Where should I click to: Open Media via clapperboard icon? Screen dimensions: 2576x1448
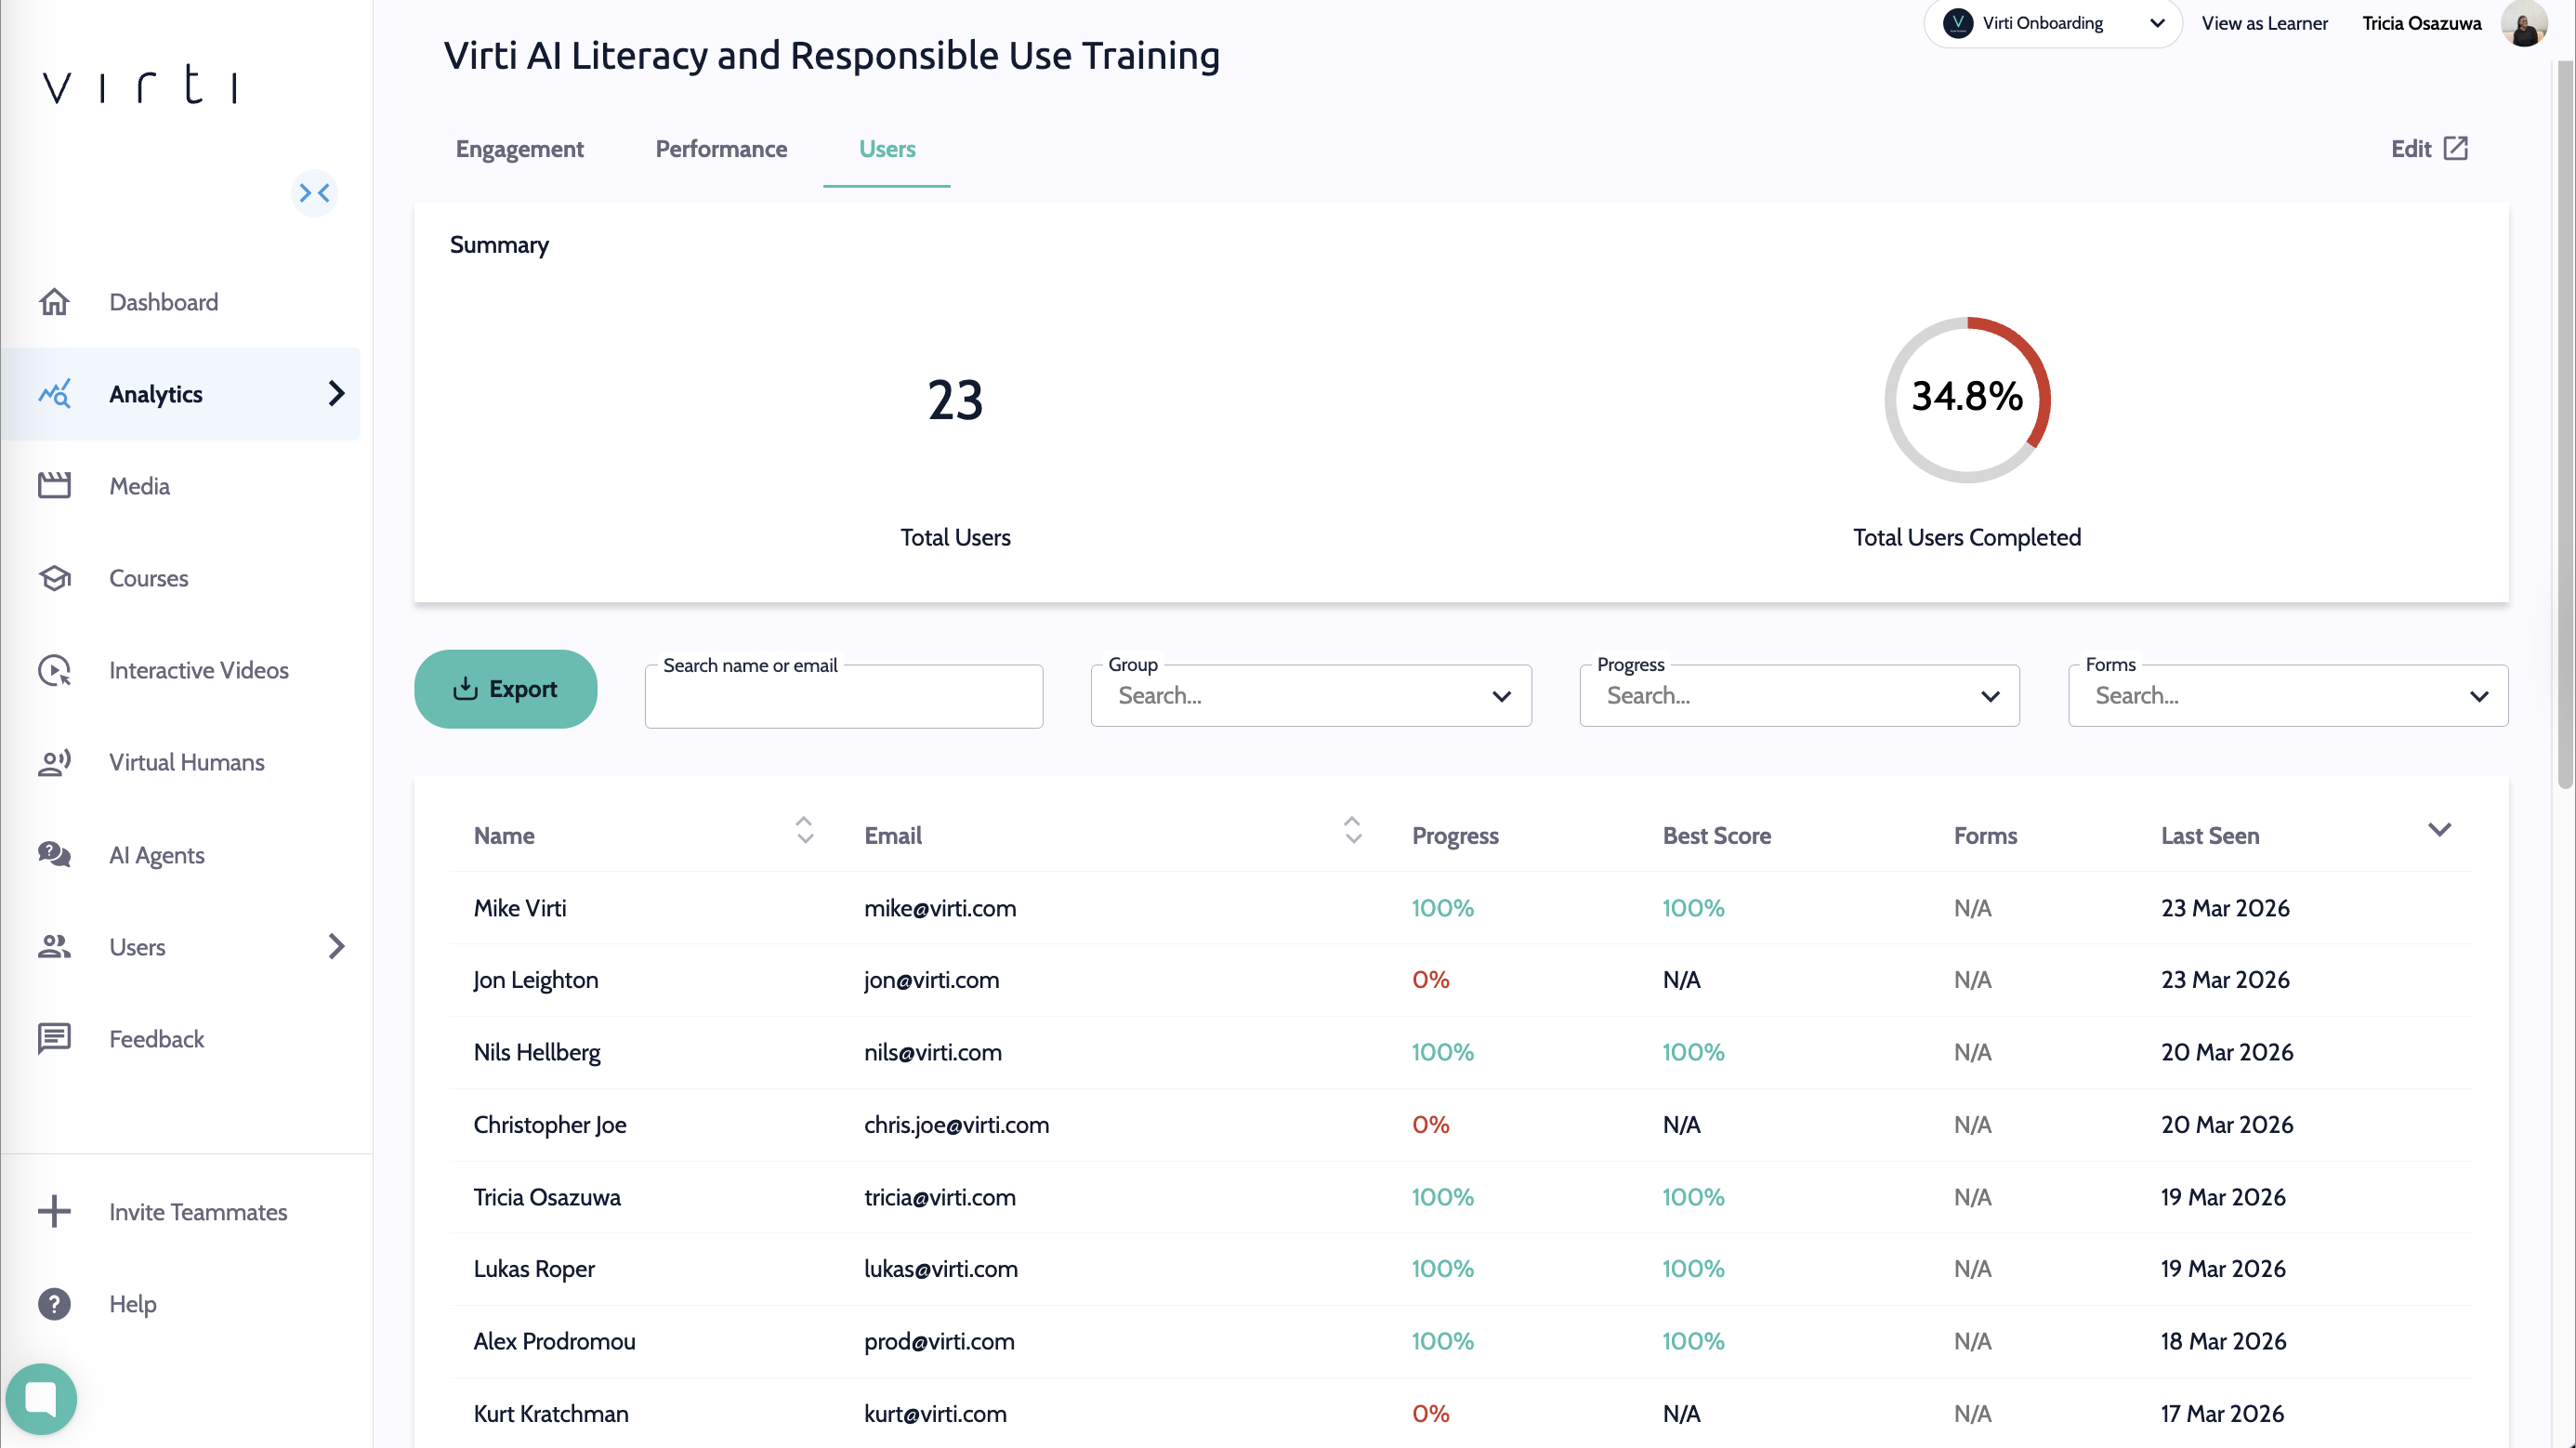click(54, 486)
